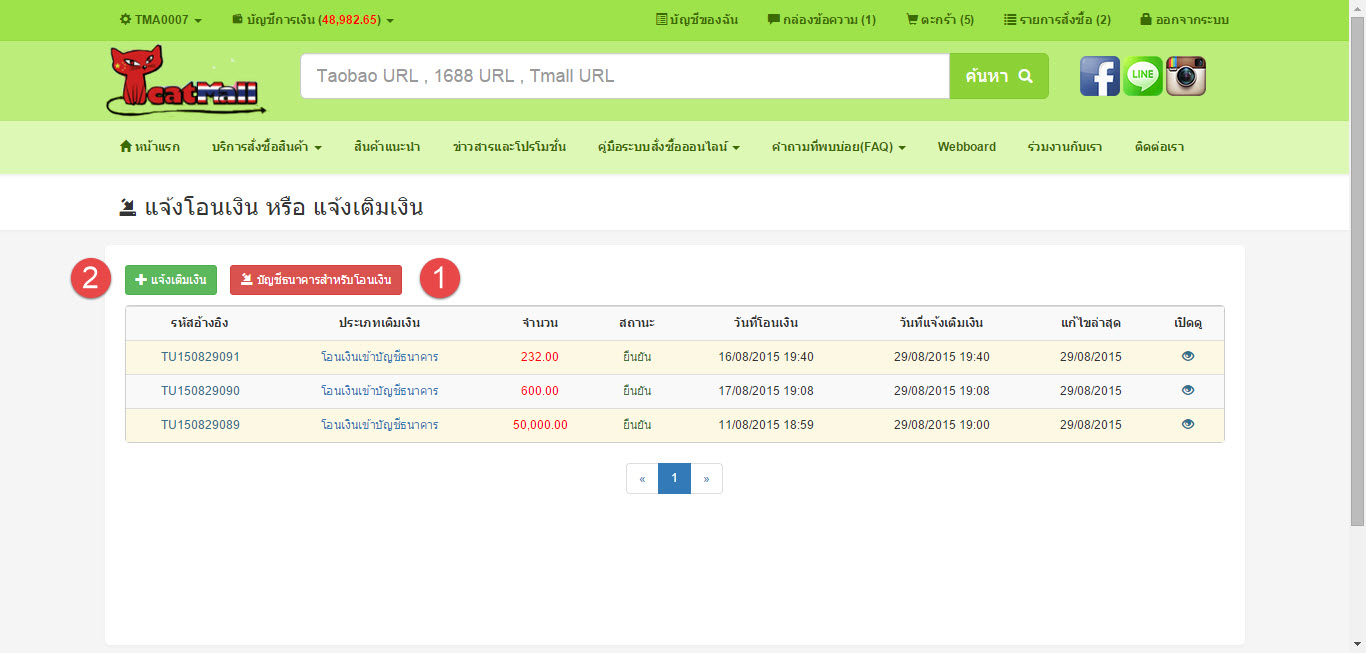Expand the TMA0007 account dropdown
The height and width of the screenshot is (653, 1366).
tap(160, 20)
